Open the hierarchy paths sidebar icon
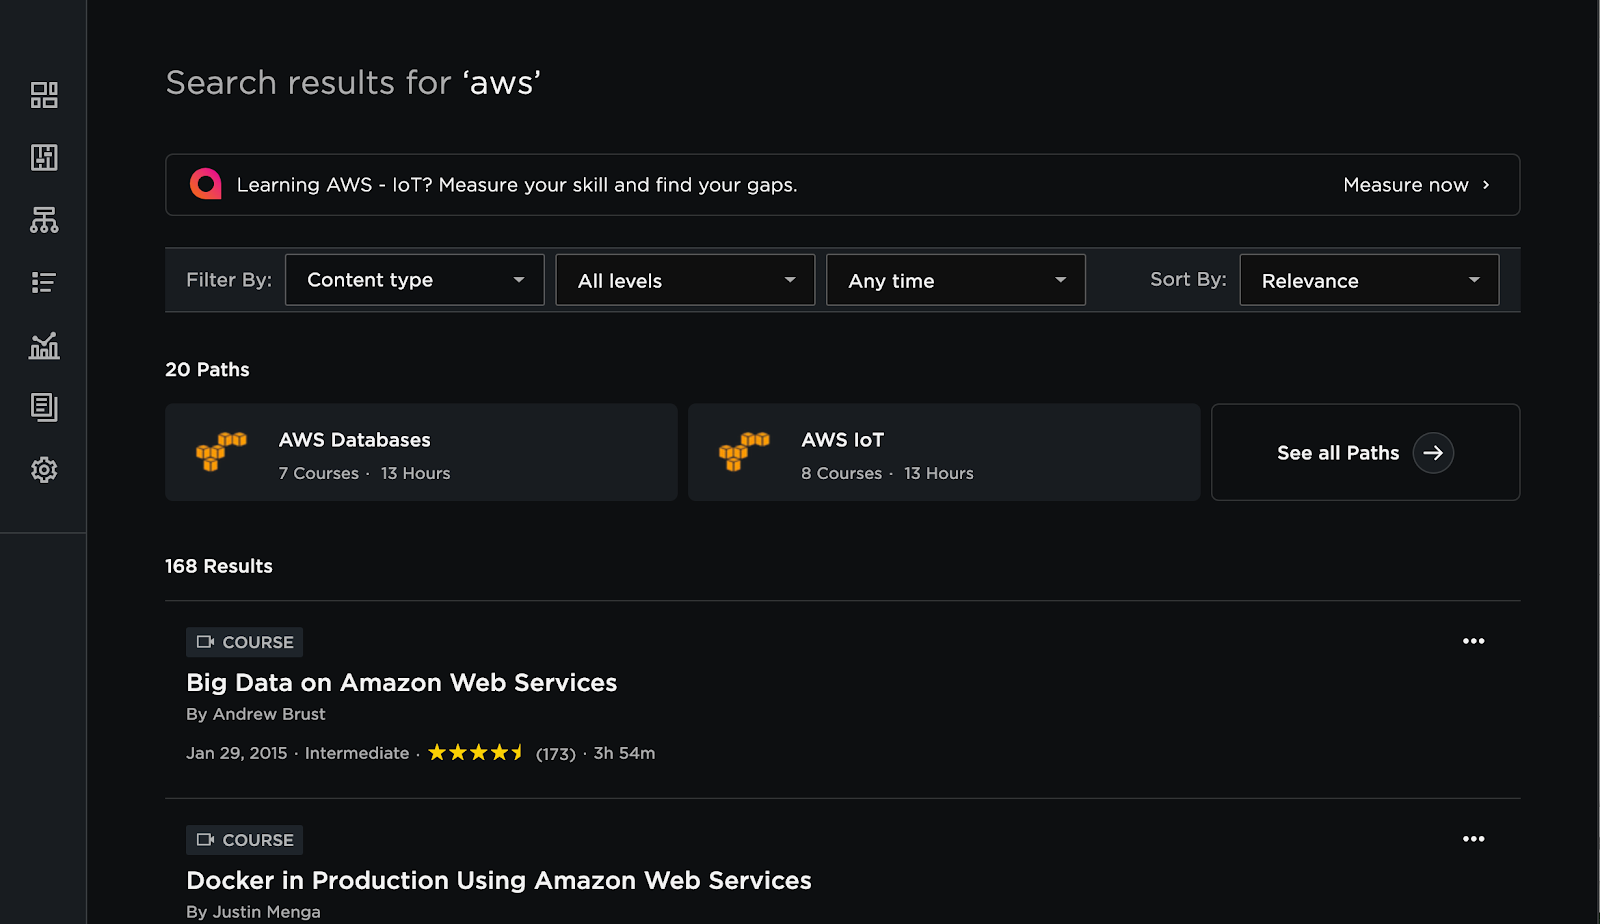The width and height of the screenshot is (1600, 924). coord(44,220)
